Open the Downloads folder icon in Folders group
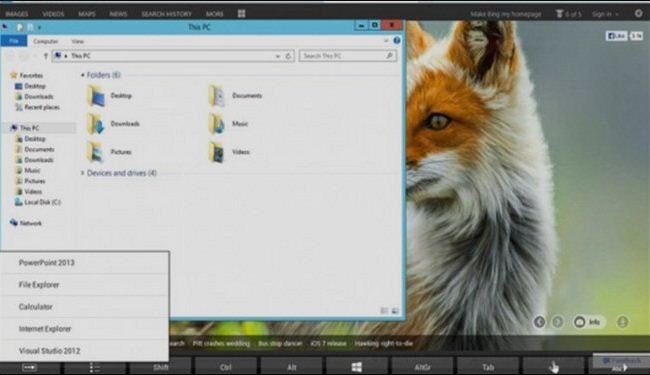The width and height of the screenshot is (650, 375). 96,124
